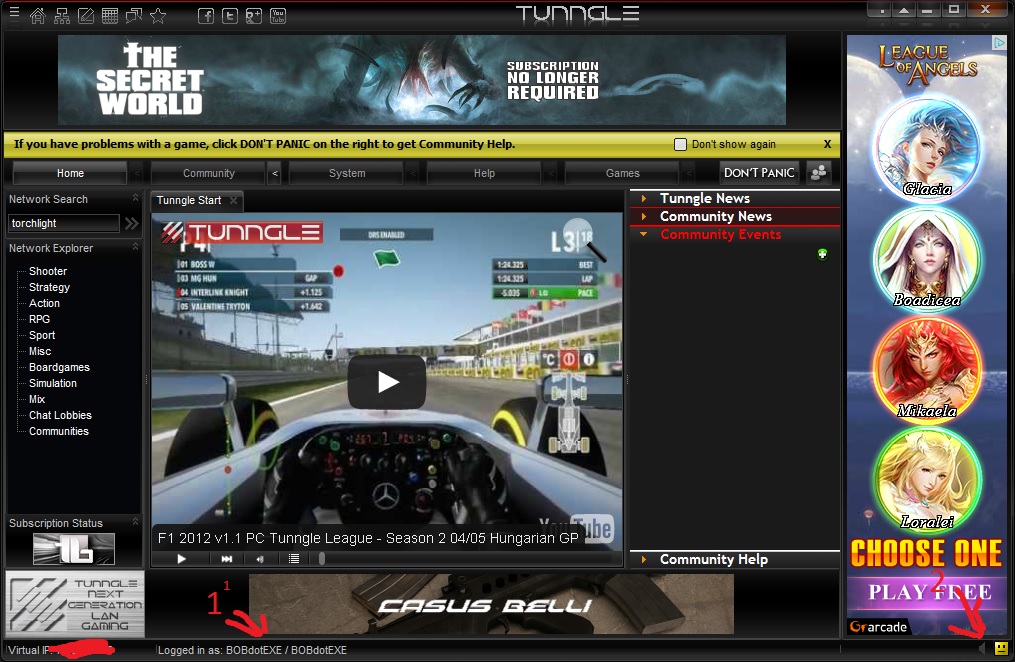Open Tunngle's Facebook page icon
The height and width of the screenshot is (662, 1015).
click(x=206, y=16)
